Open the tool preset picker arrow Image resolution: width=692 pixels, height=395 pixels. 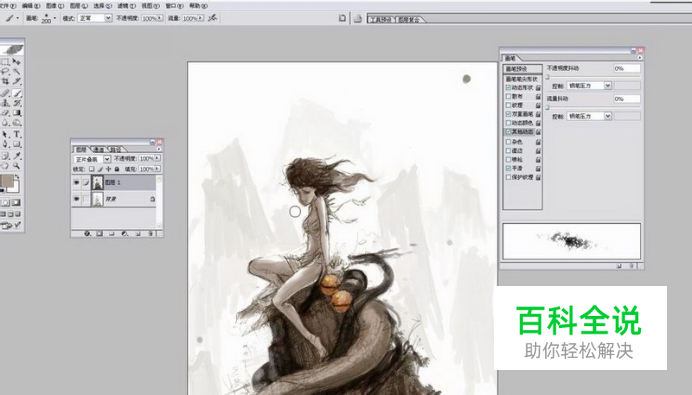[18, 19]
